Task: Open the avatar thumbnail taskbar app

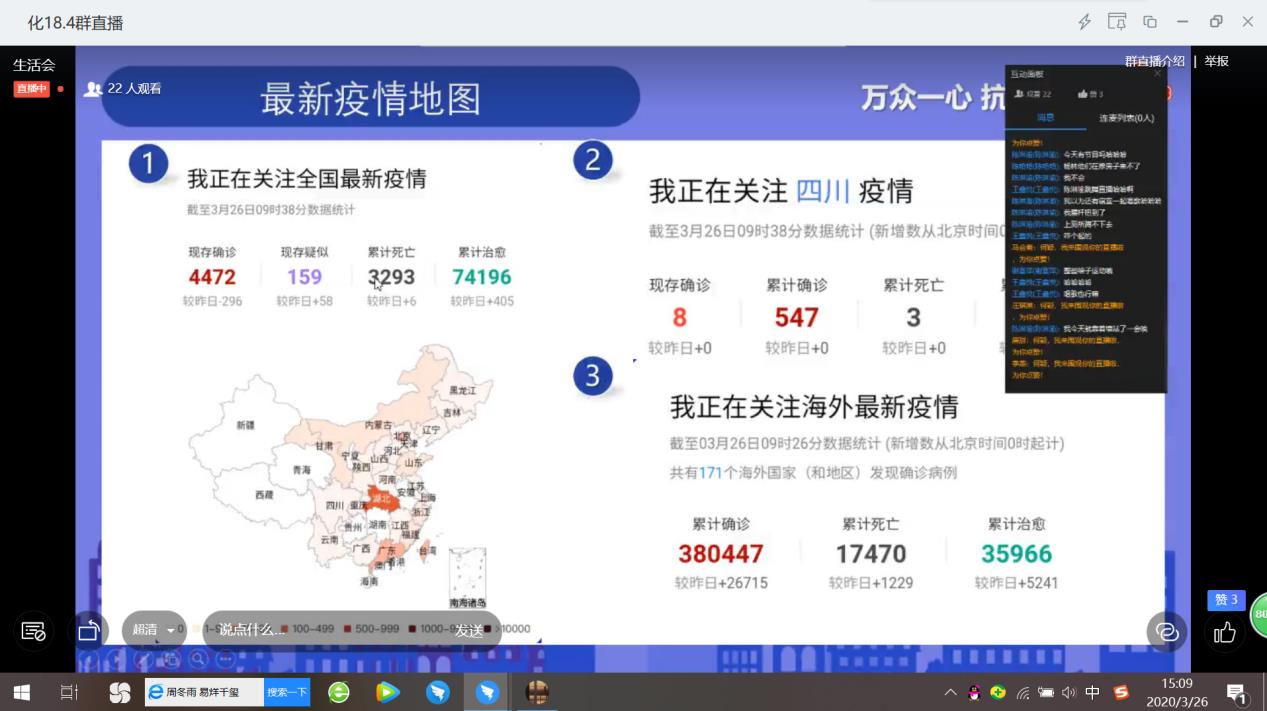Action: pos(537,692)
